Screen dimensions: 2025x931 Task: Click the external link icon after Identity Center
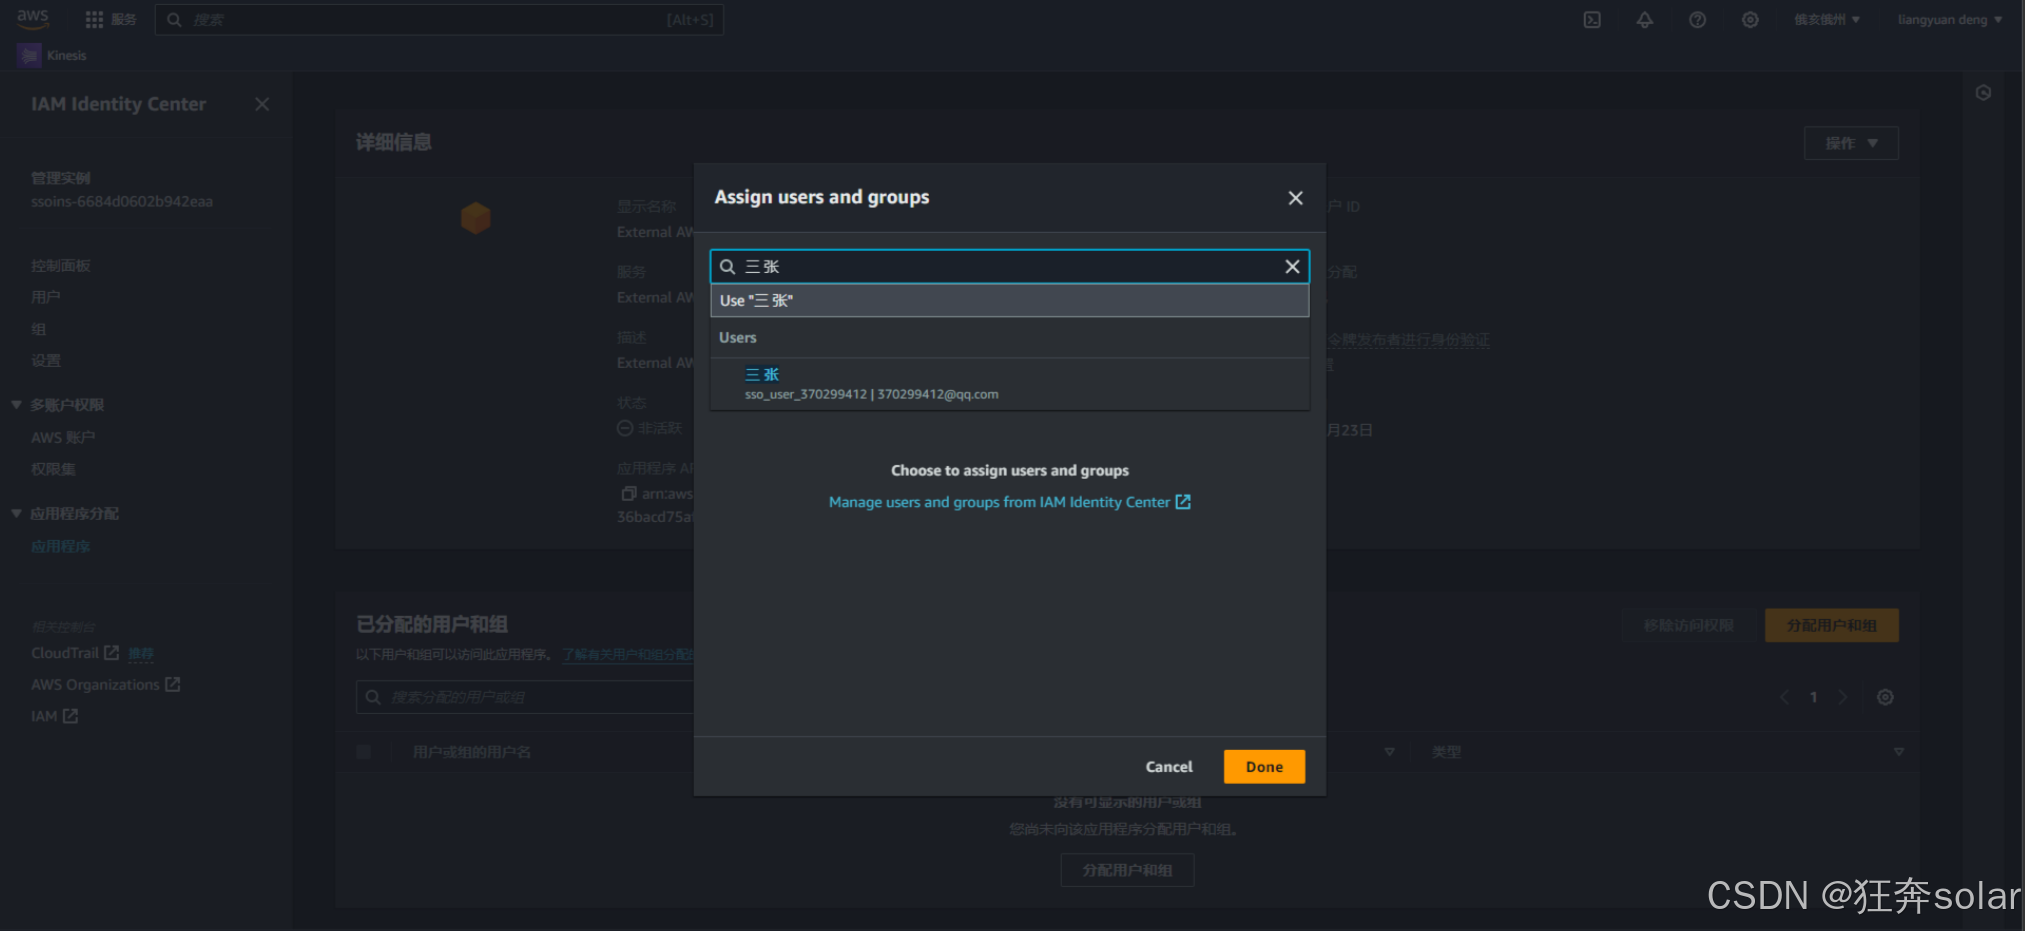[1183, 502]
